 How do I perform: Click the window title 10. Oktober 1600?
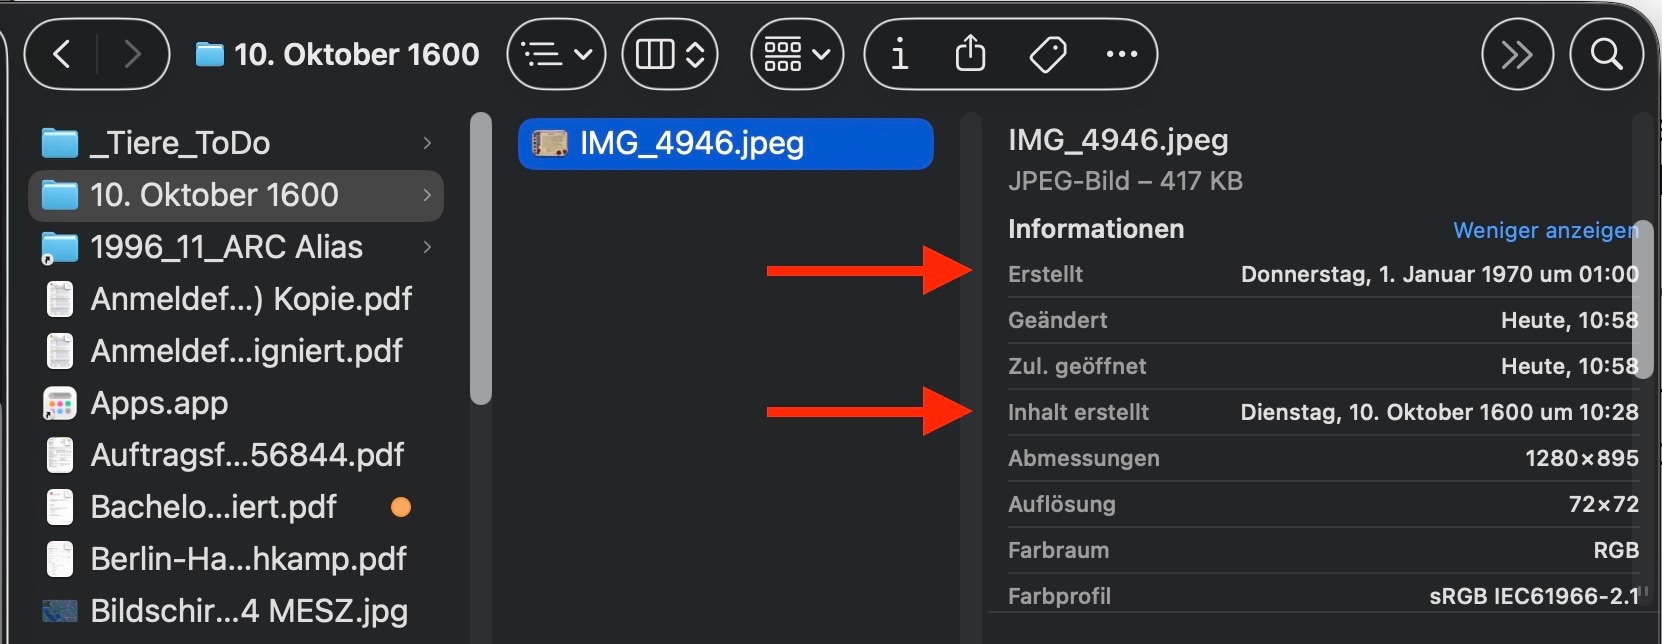357,54
